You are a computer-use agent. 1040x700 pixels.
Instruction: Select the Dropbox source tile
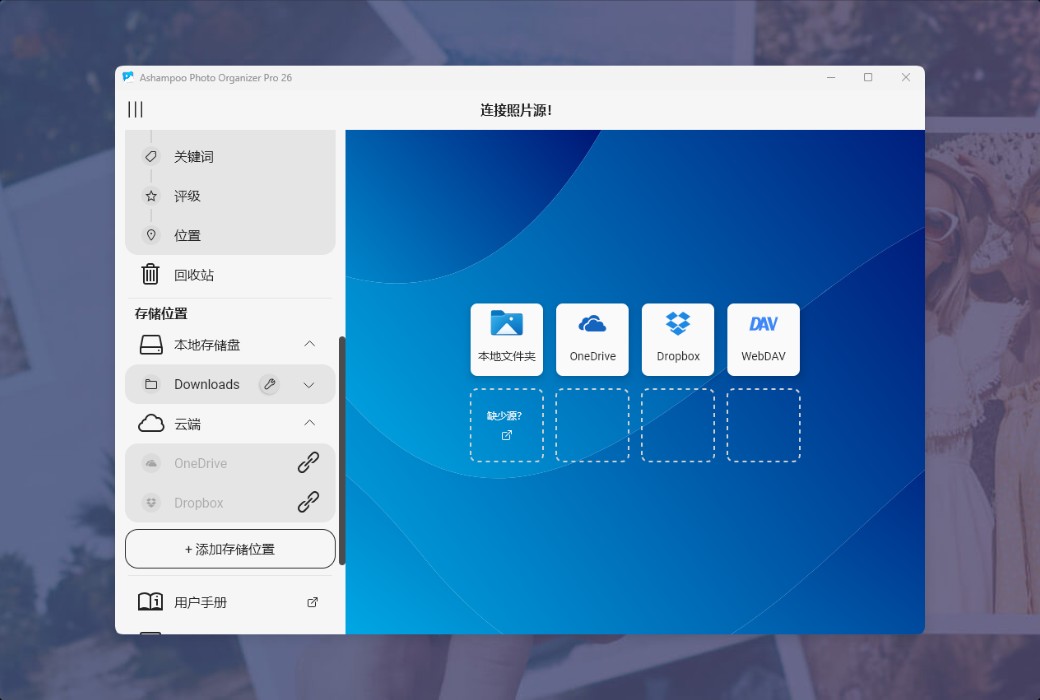pos(678,339)
